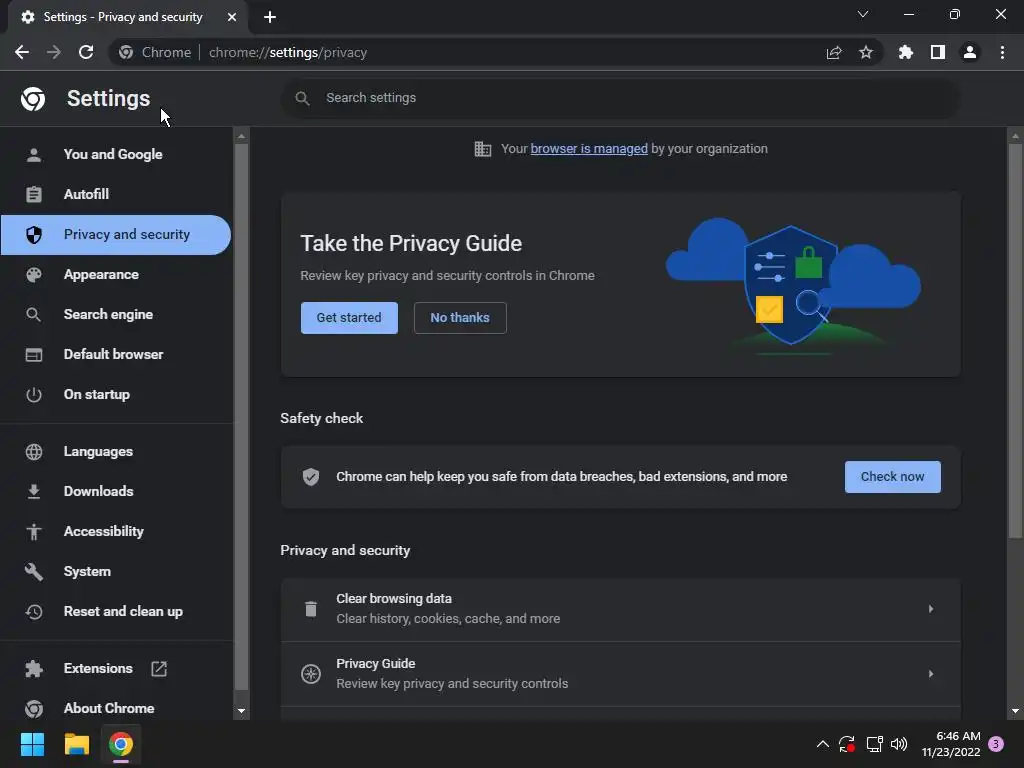This screenshot has width=1024, height=768.
Task: Show hidden system tray icons
Action: (x=823, y=744)
